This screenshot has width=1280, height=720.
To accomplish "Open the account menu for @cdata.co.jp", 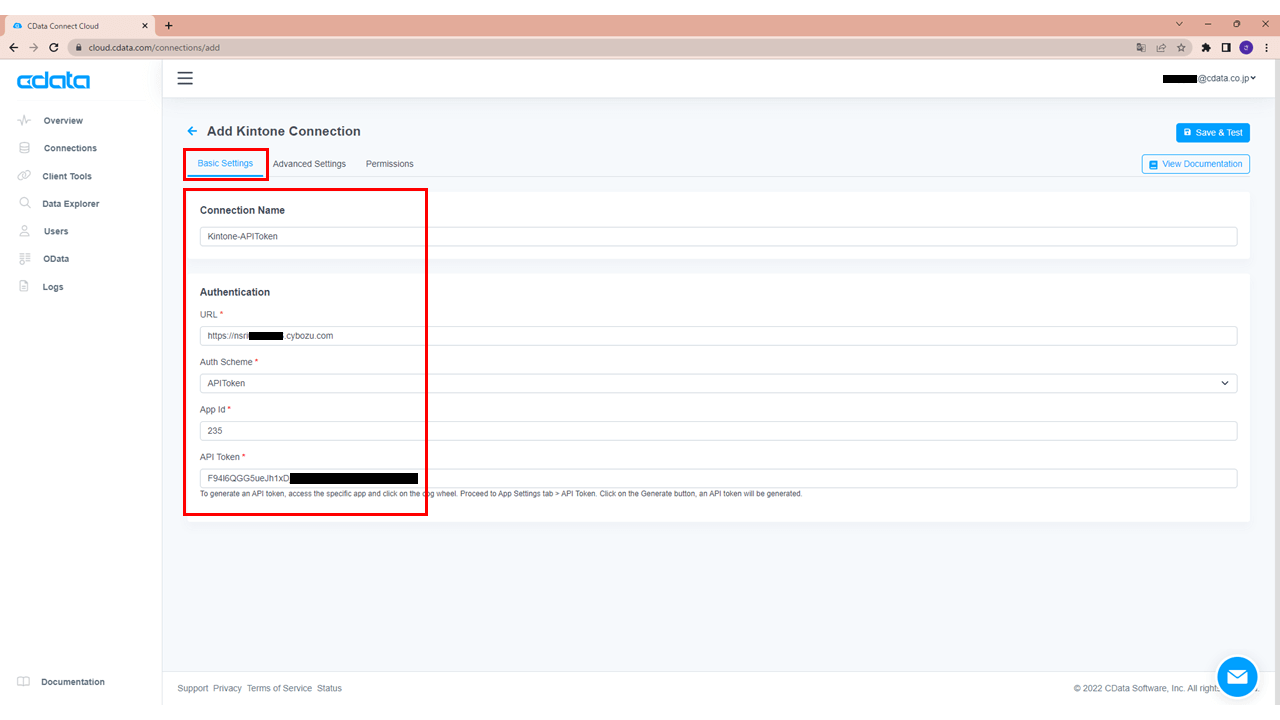I will 1209,78.
